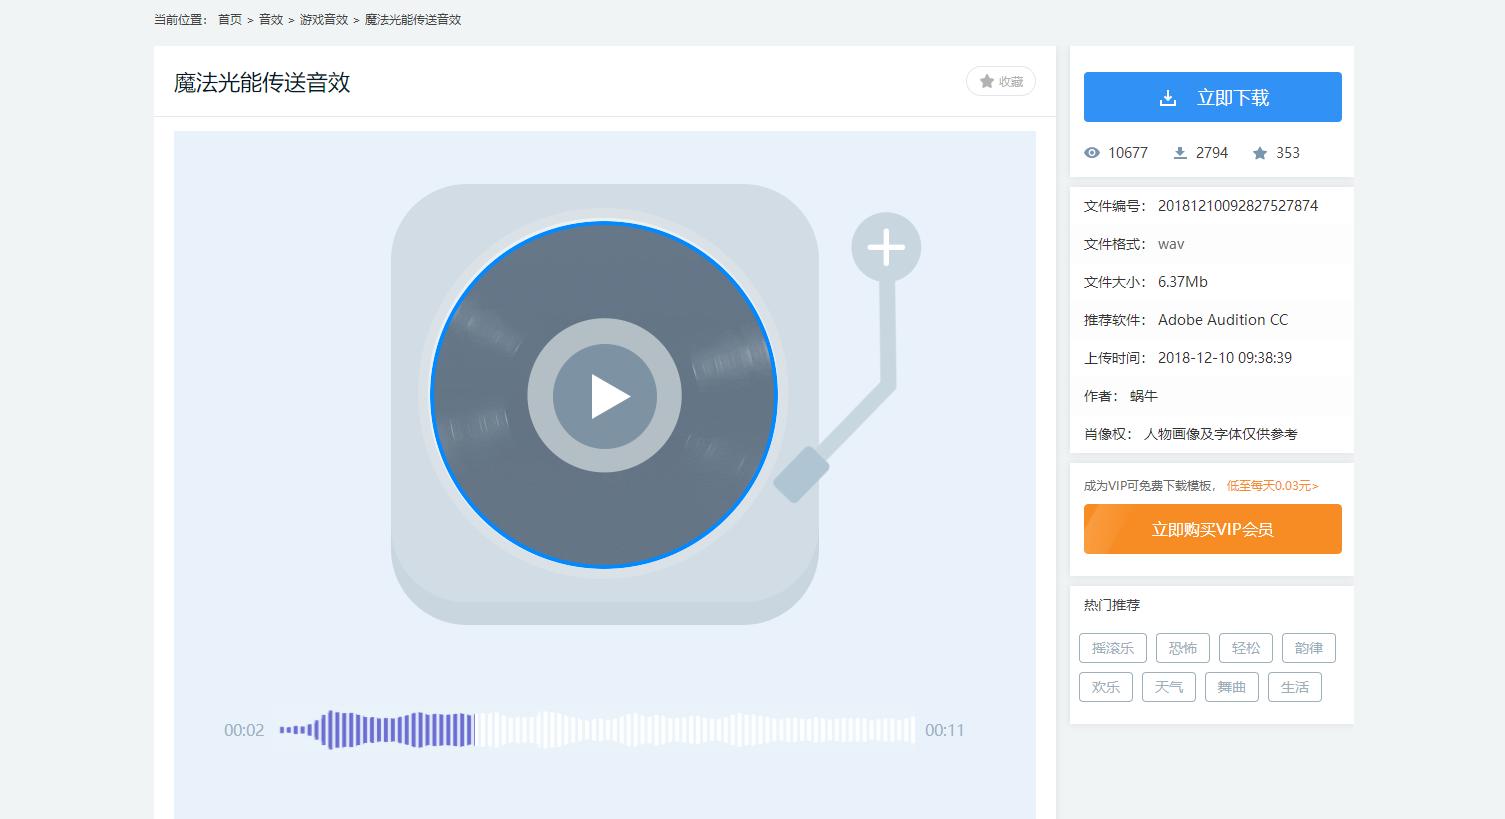Click the download count icon
Image resolution: width=1505 pixels, height=819 pixels.
click(1180, 153)
